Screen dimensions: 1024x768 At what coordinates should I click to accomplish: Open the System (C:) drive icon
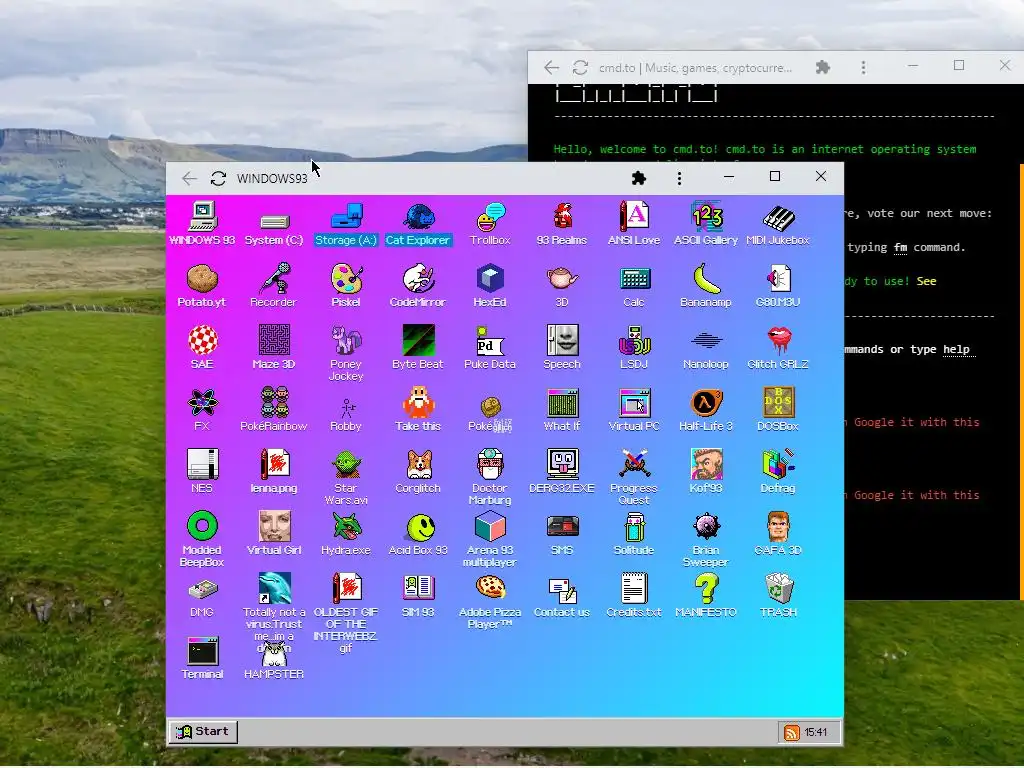tap(274, 222)
